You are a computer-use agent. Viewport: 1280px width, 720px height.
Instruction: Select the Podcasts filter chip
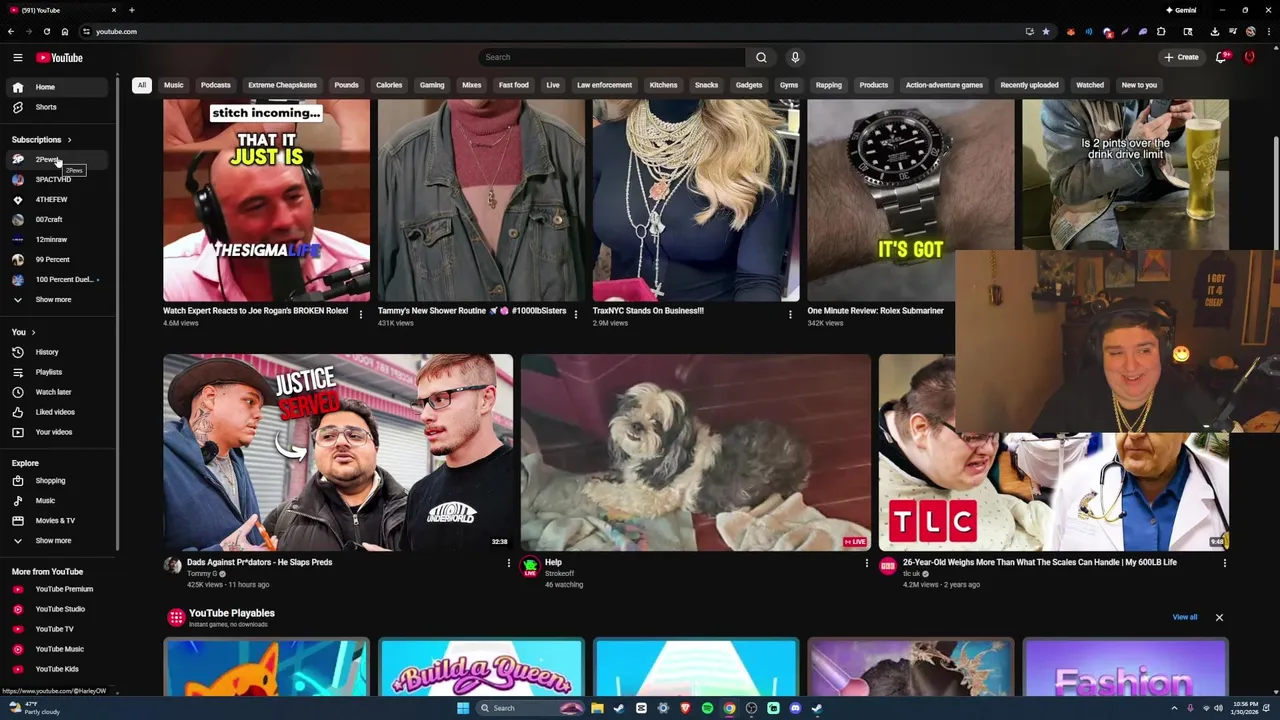(x=215, y=85)
